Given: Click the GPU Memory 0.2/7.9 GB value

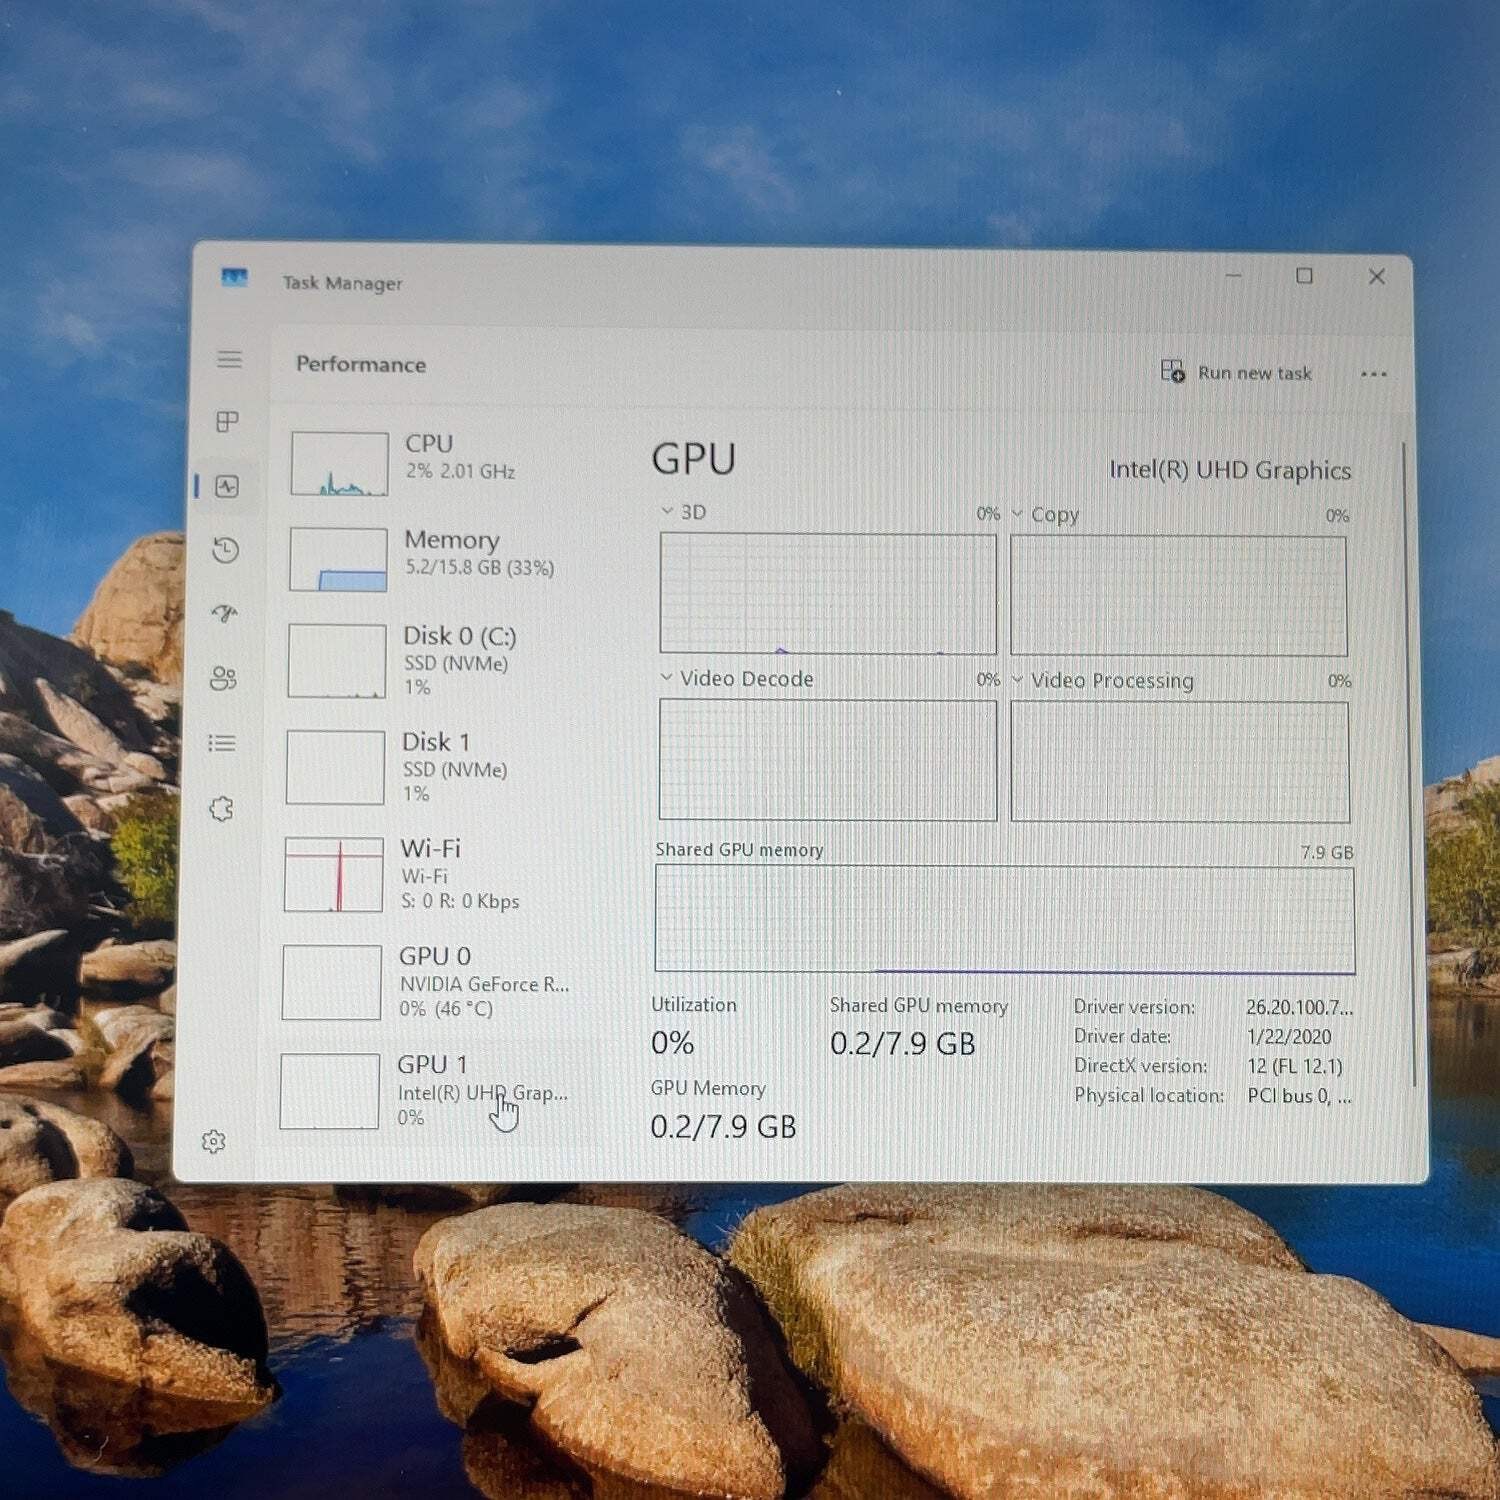Looking at the screenshot, I should pos(723,1127).
